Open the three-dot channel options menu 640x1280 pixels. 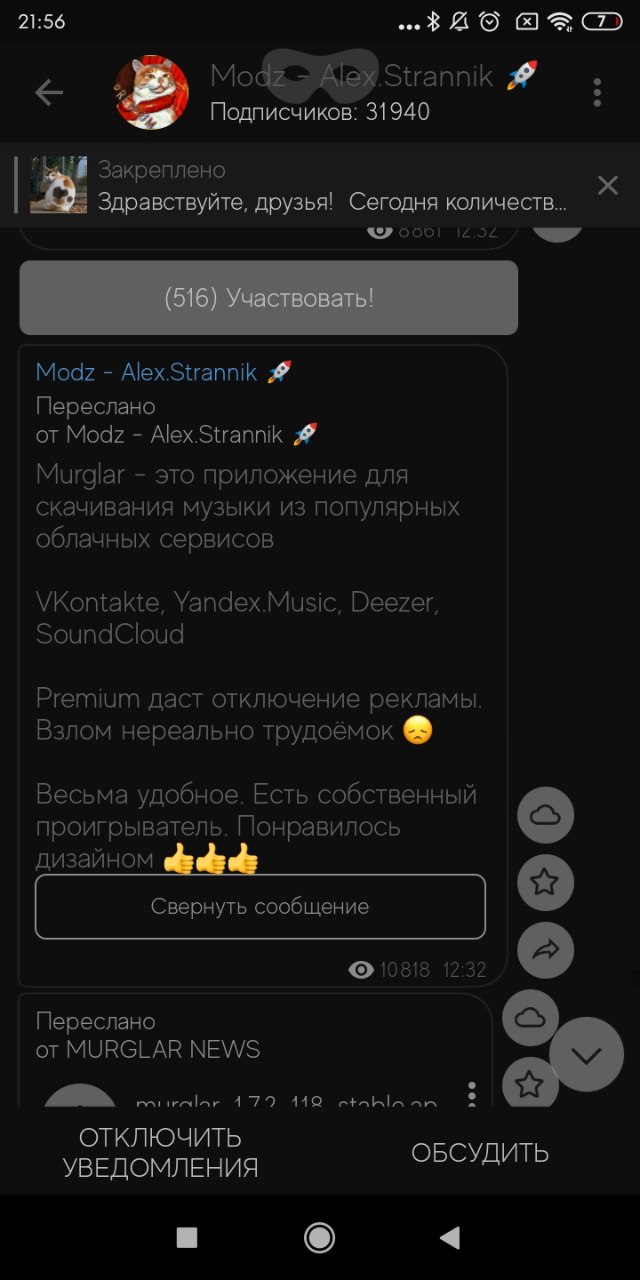597,93
